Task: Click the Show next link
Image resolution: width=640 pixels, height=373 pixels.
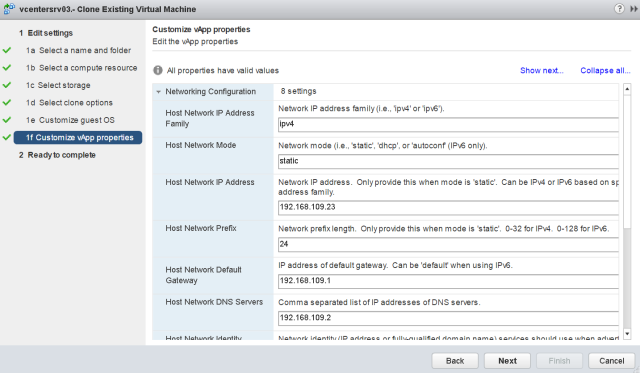Action: [x=542, y=70]
